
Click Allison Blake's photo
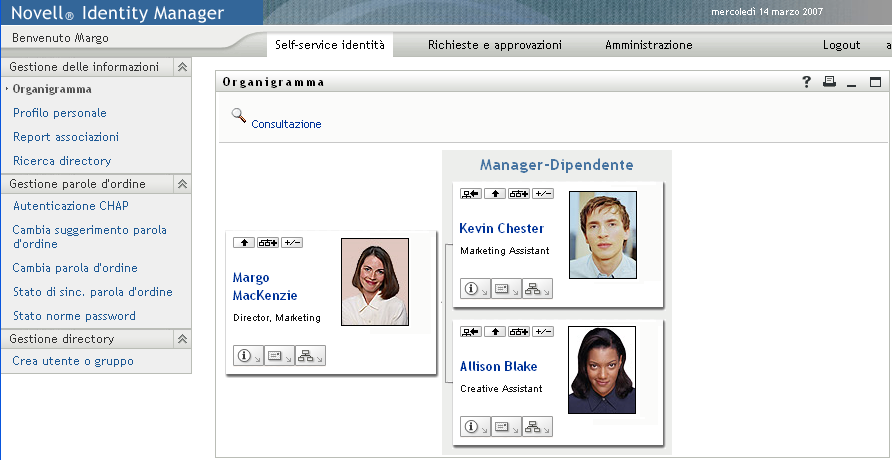pos(602,370)
